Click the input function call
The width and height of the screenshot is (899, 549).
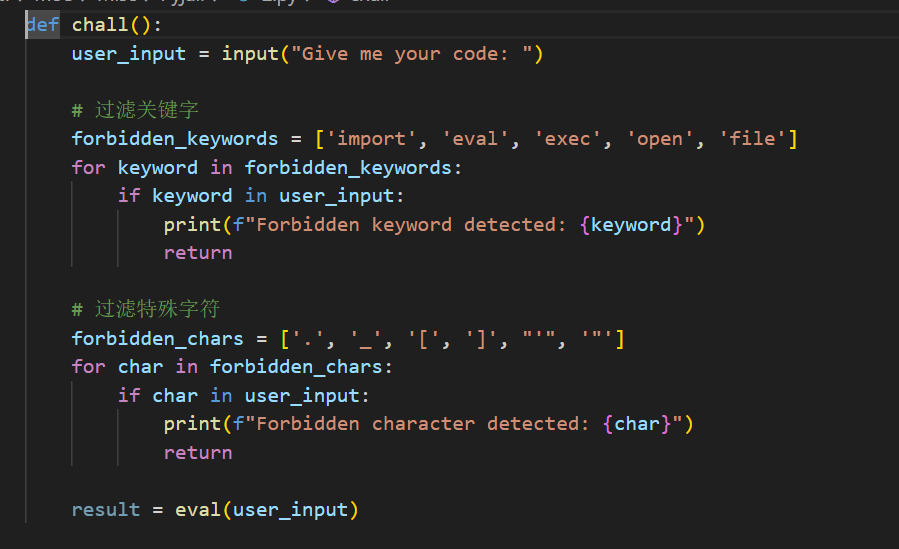pyautogui.click(x=250, y=54)
